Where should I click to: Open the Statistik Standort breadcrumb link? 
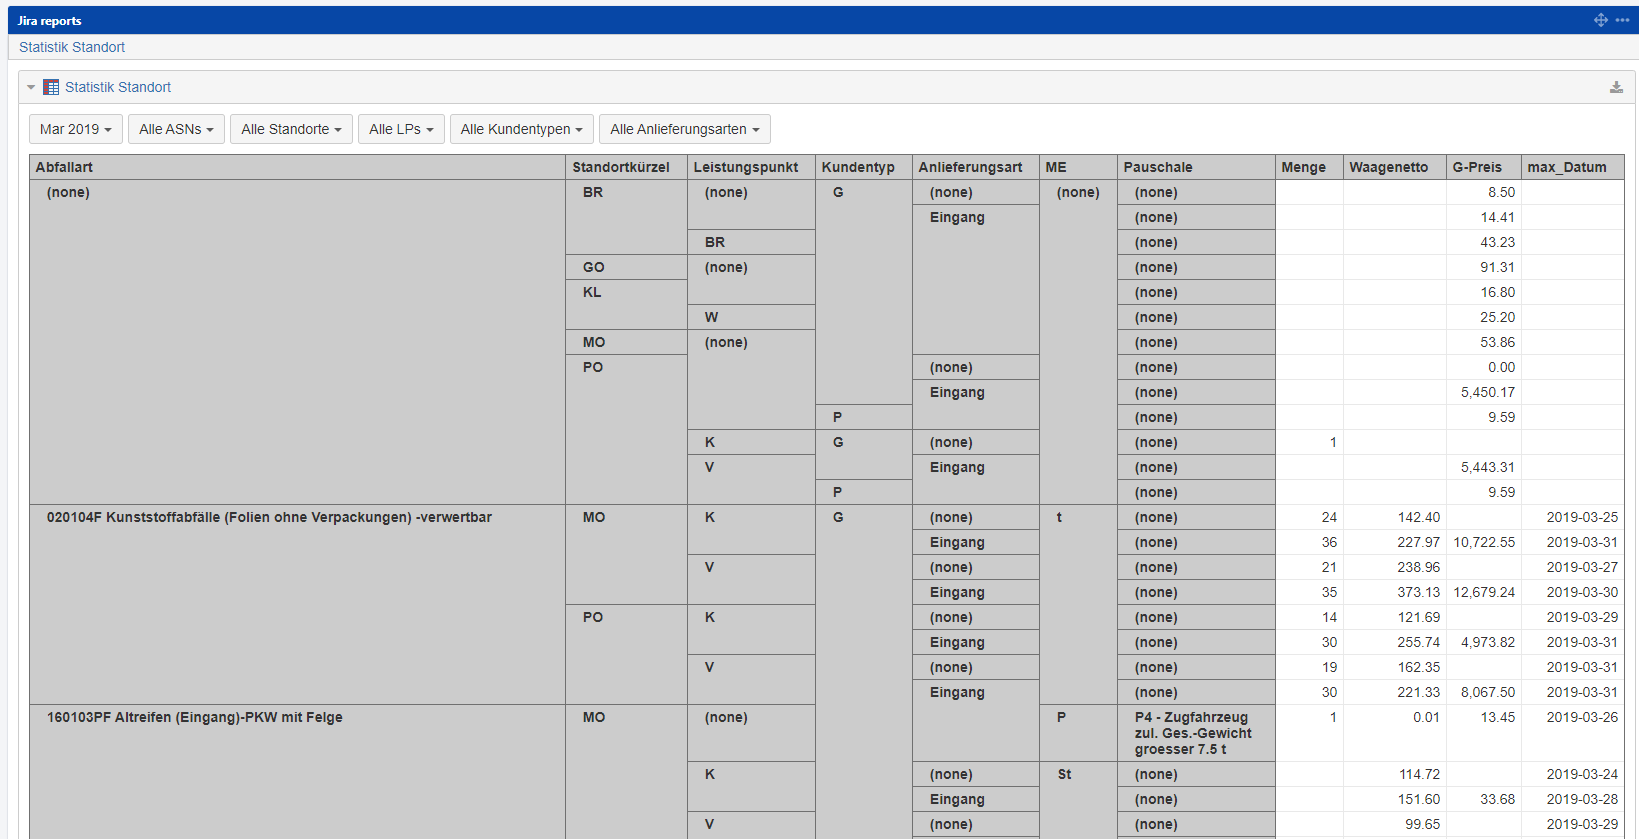coord(72,47)
